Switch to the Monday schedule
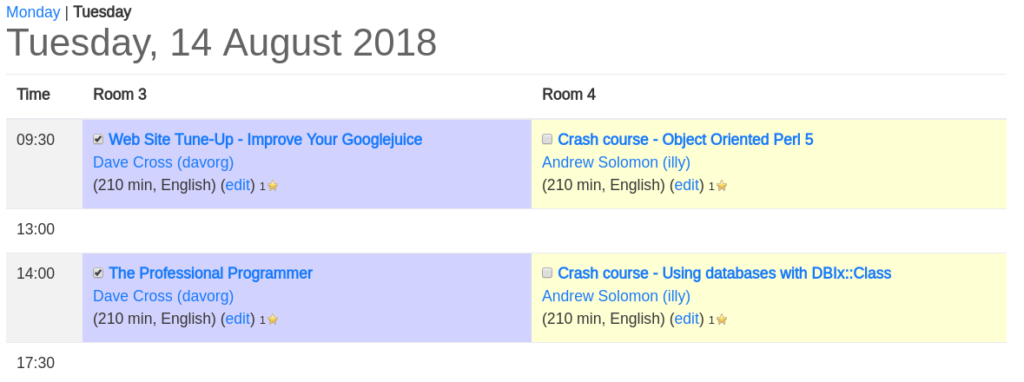Viewport: 1024px width, 382px height. coord(33,12)
